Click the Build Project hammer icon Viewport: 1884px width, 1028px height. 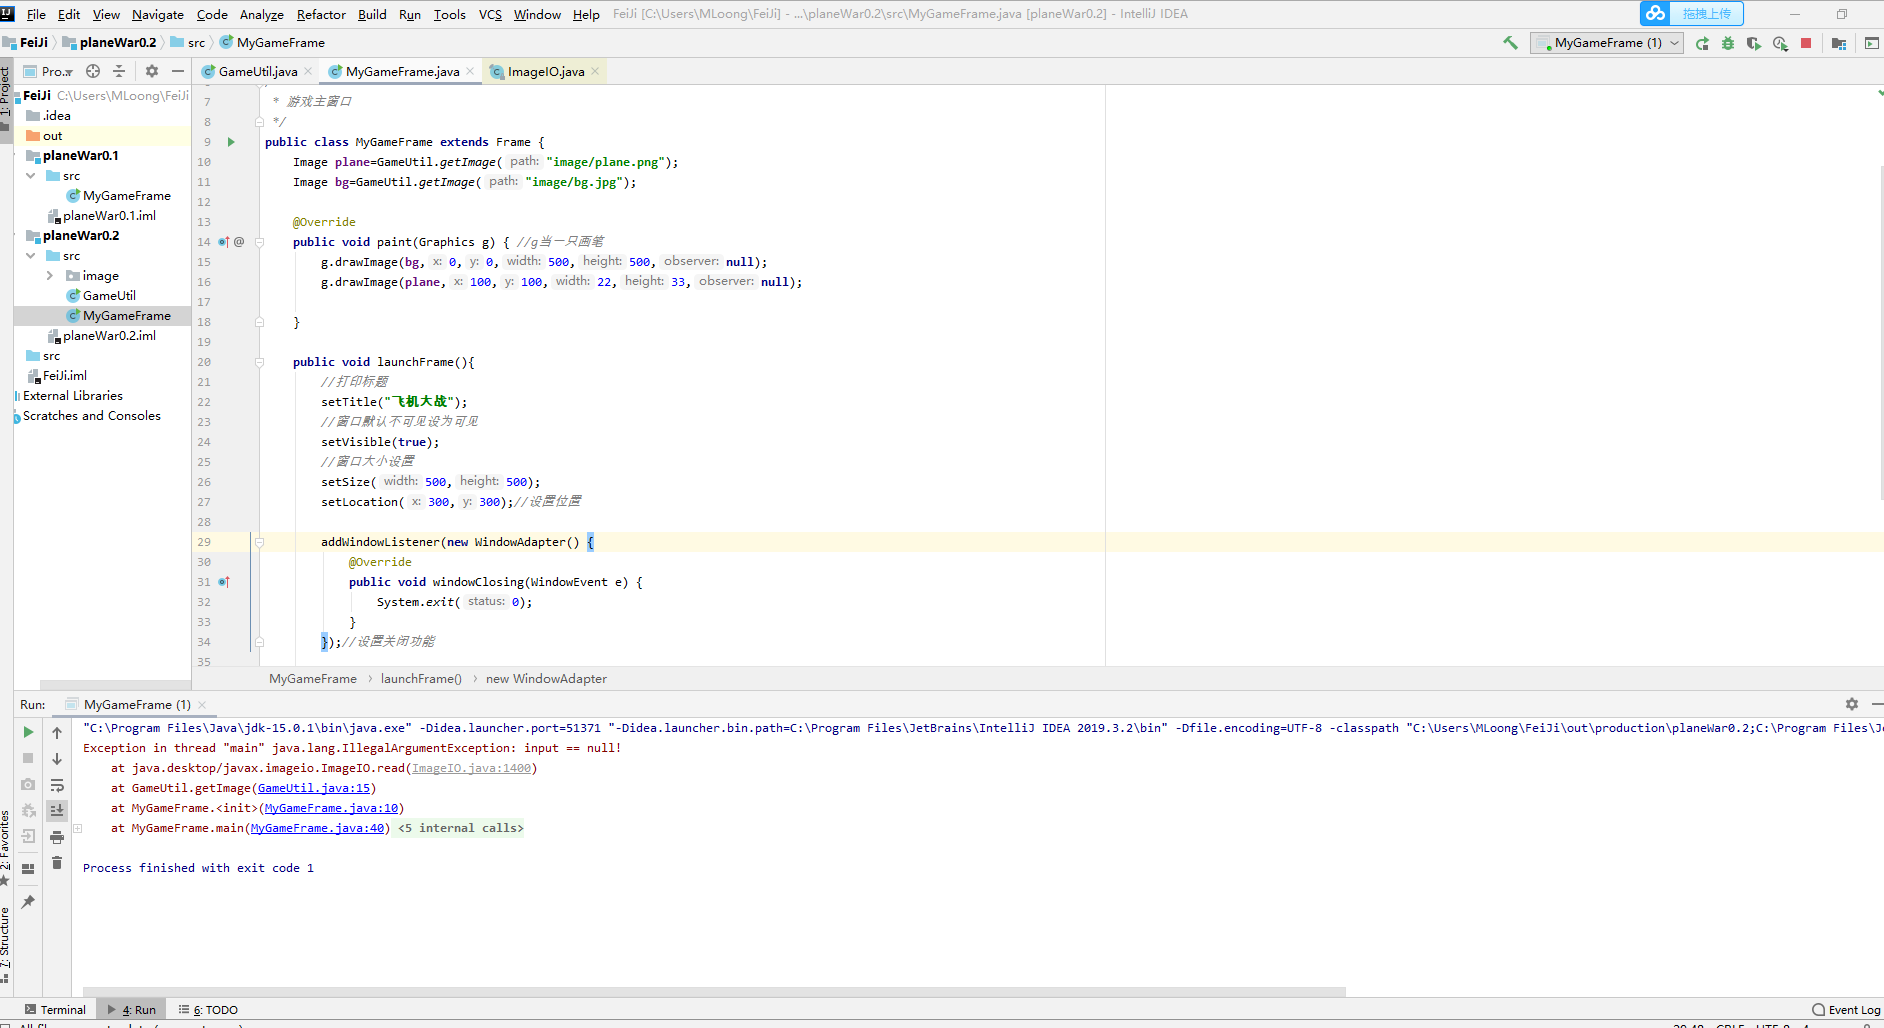(x=1510, y=43)
